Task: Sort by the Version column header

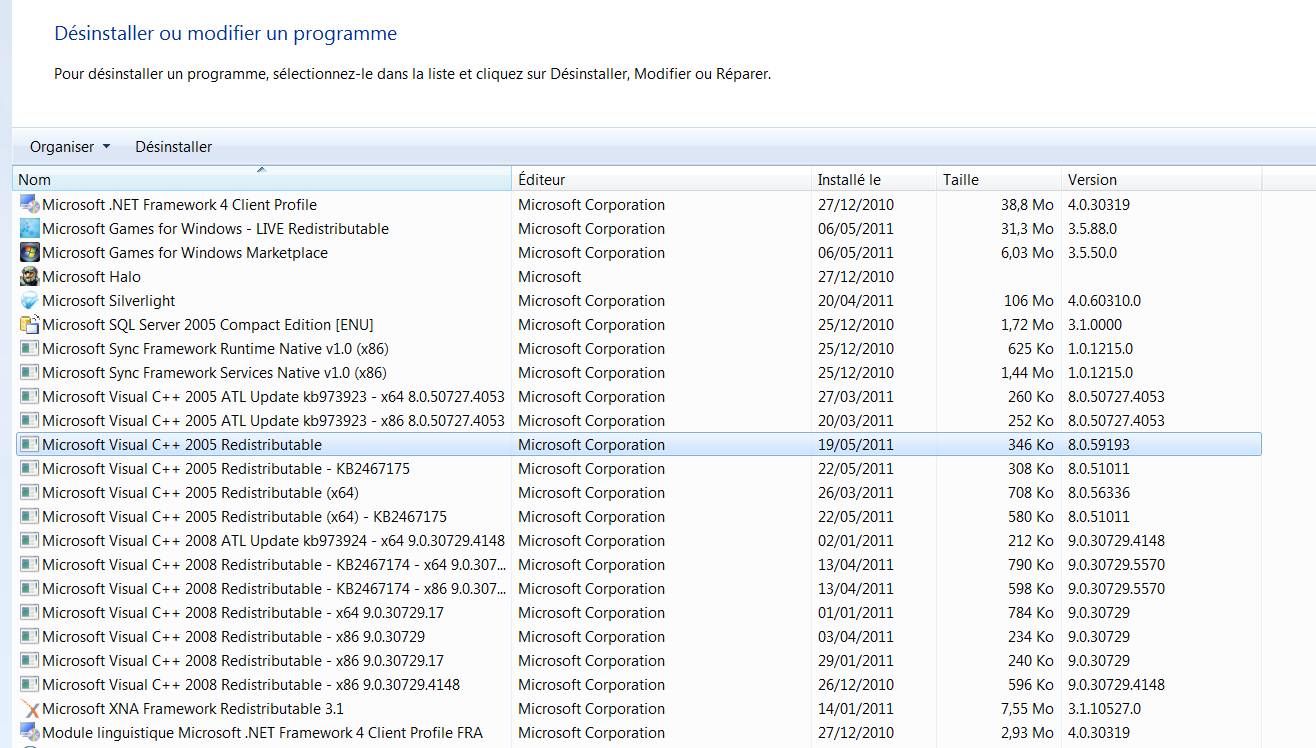Action: click(x=1162, y=180)
